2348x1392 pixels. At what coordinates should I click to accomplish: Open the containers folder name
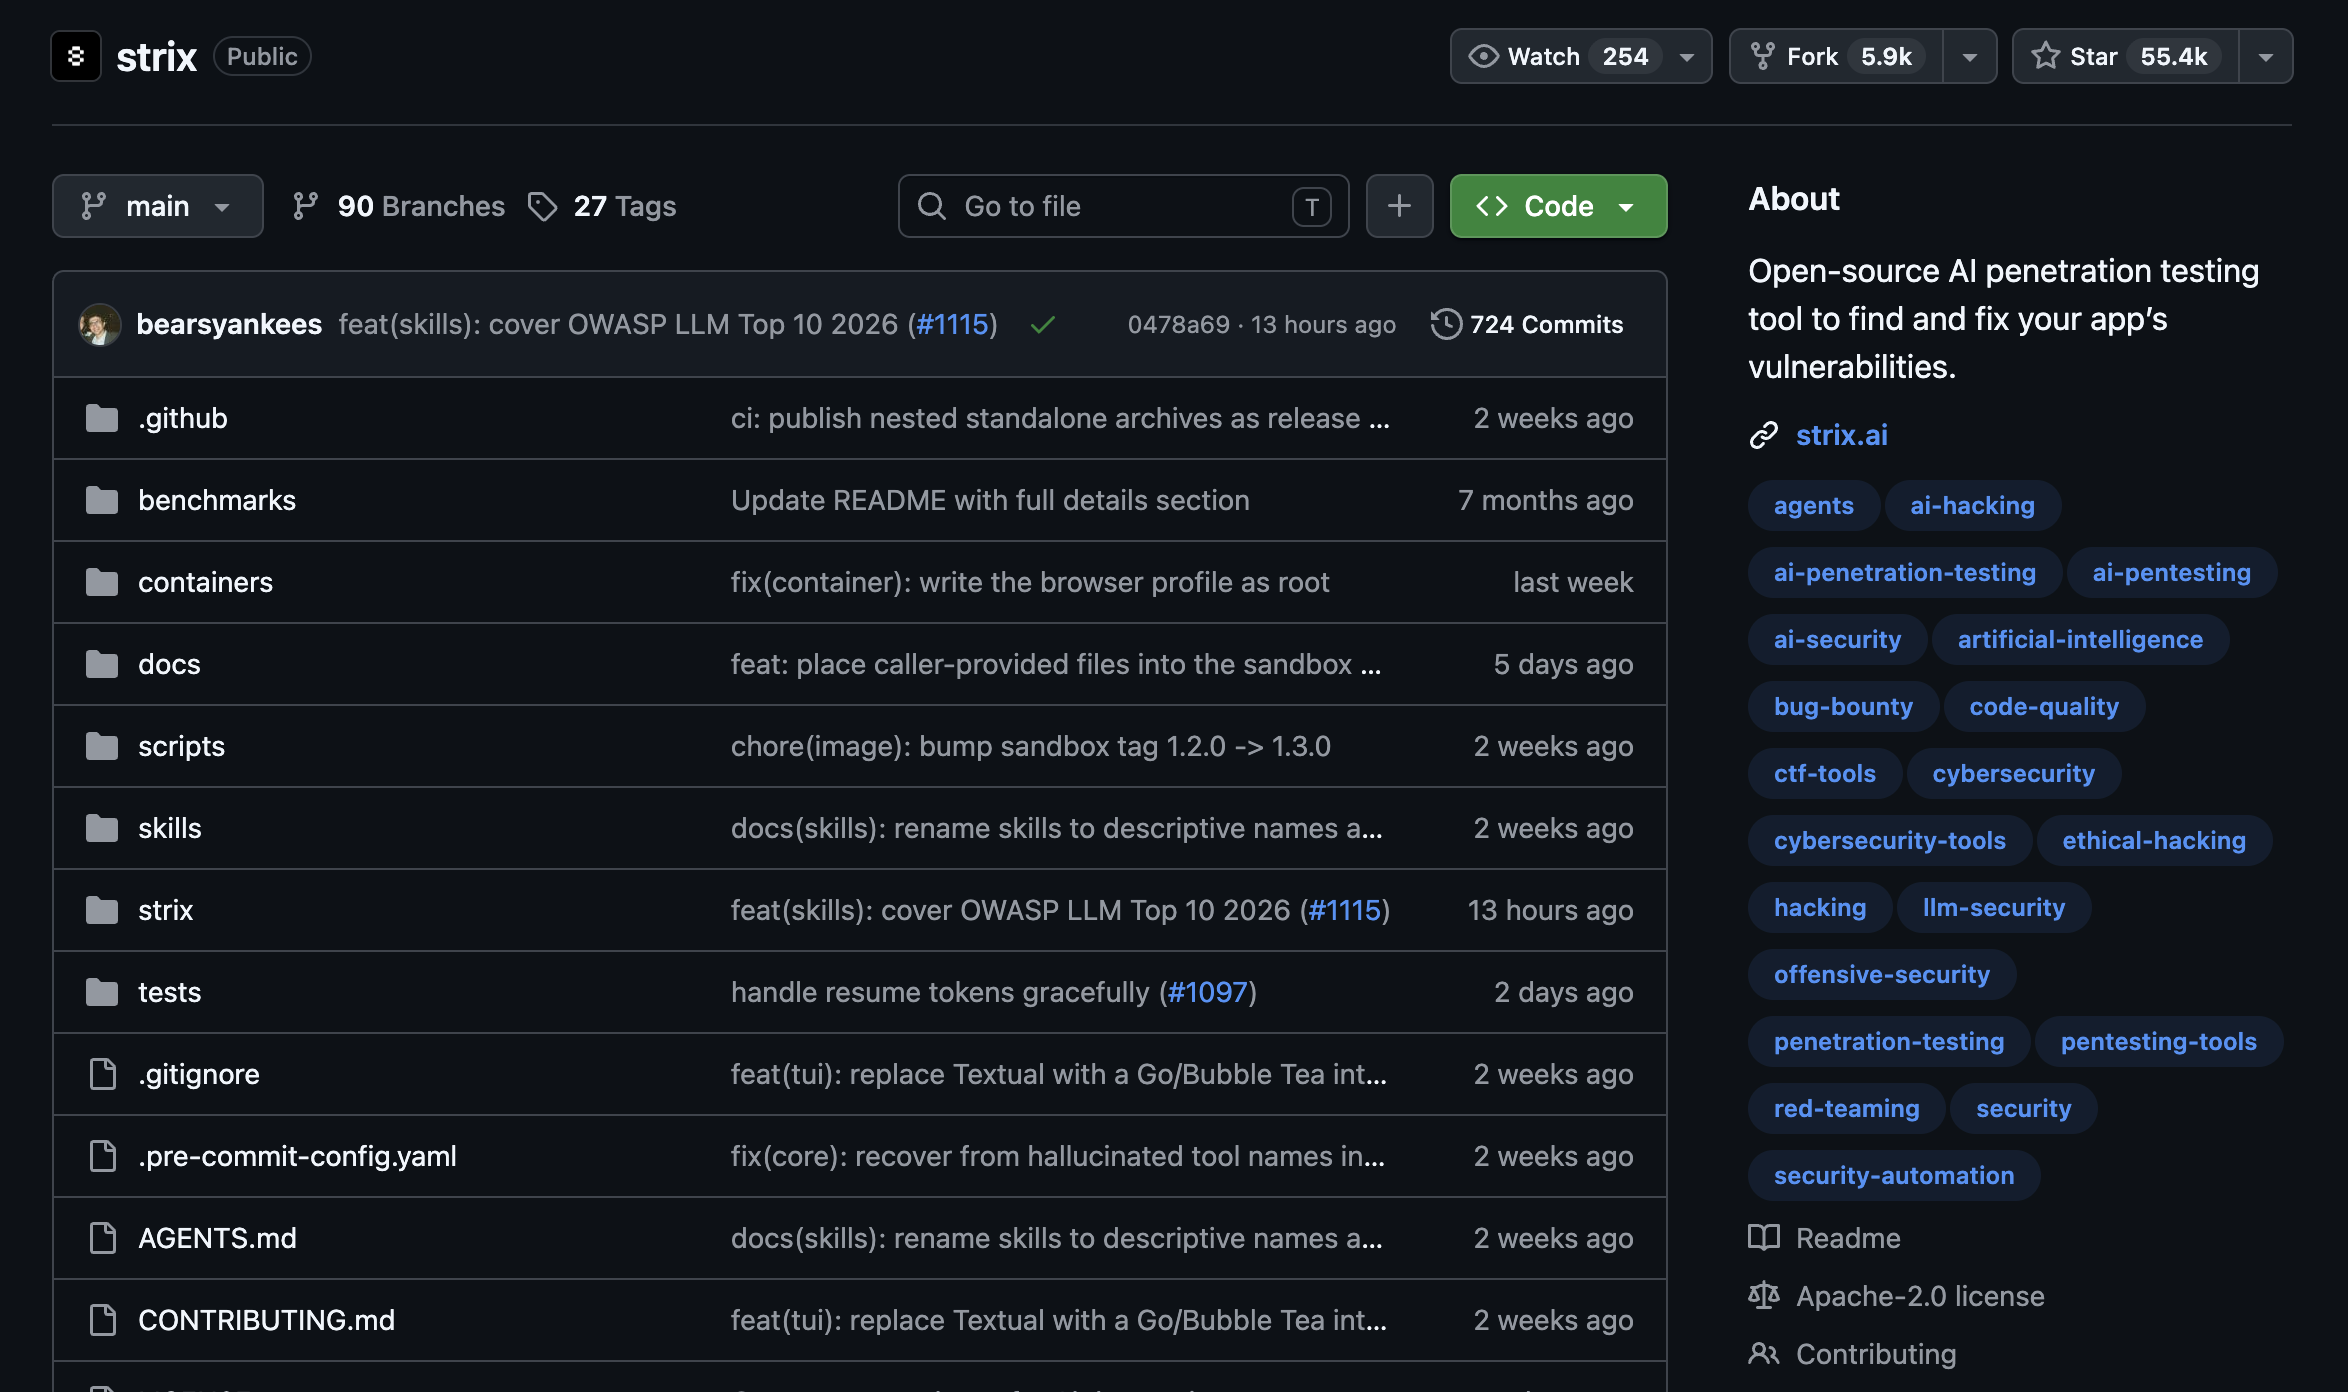[x=205, y=582]
